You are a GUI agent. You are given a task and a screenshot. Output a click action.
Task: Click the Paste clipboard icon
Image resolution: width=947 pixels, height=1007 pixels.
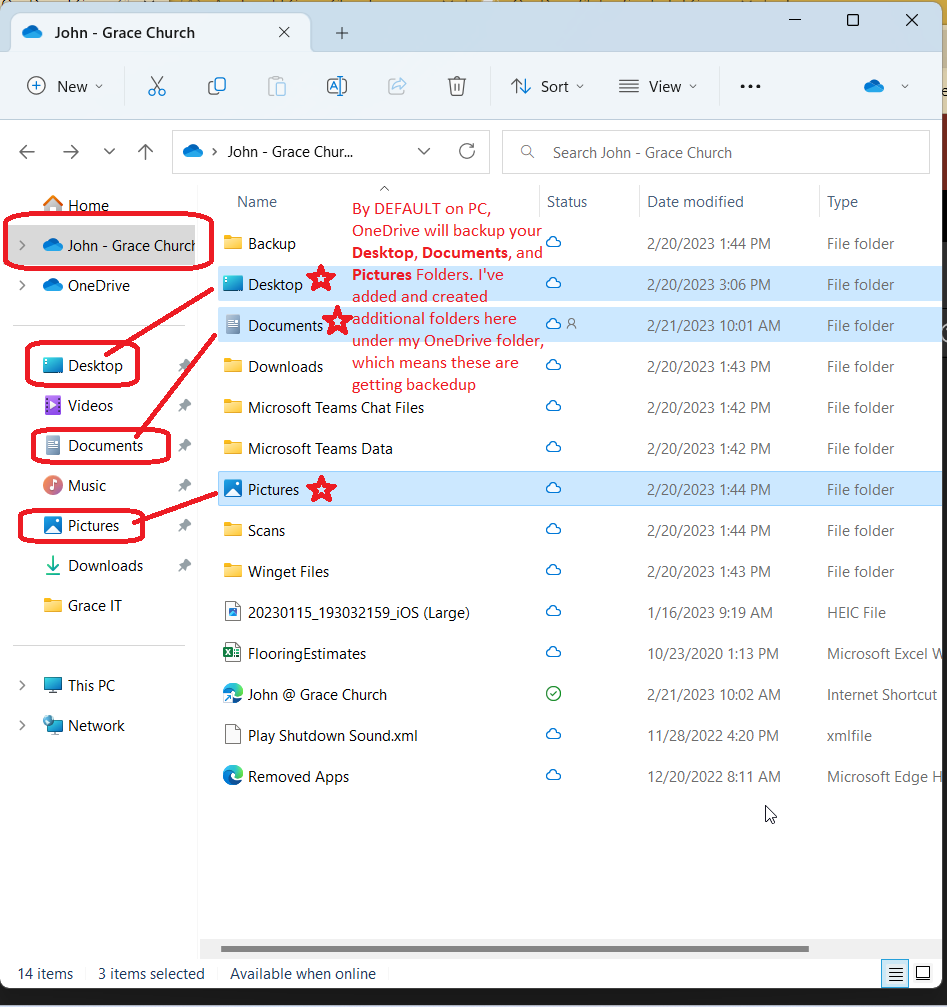(x=277, y=86)
